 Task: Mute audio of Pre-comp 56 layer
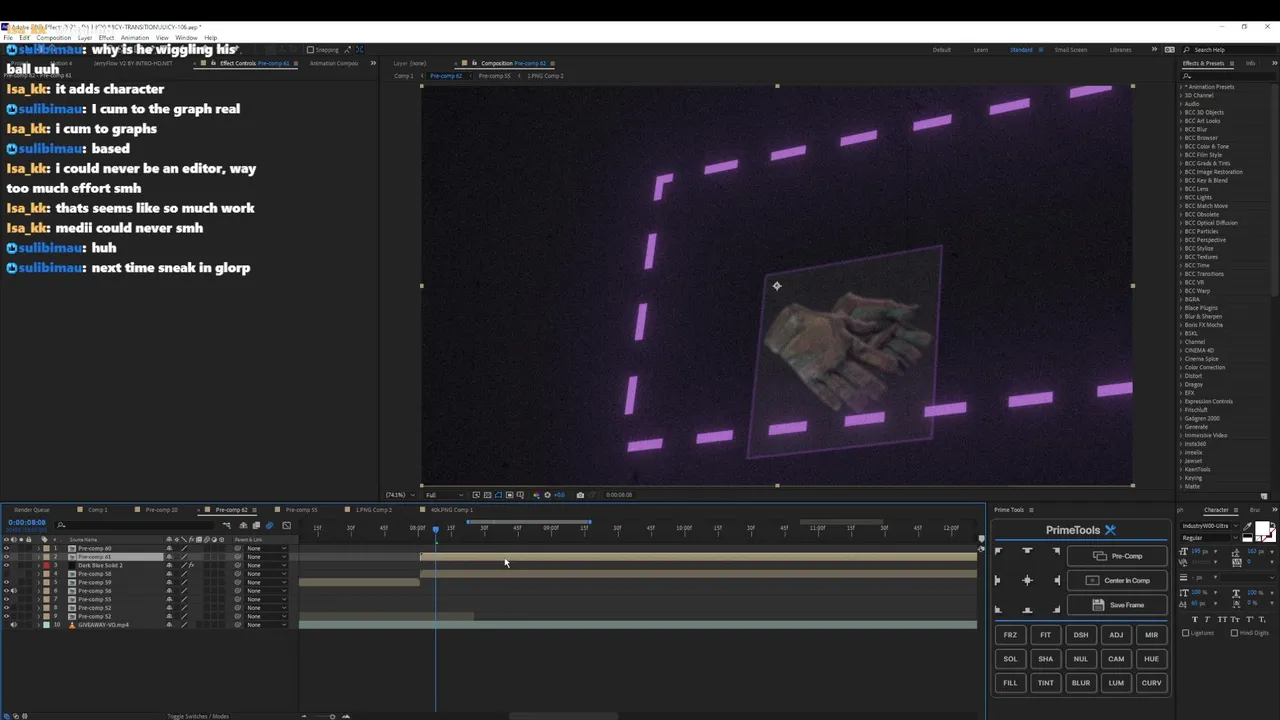(14, 591)
